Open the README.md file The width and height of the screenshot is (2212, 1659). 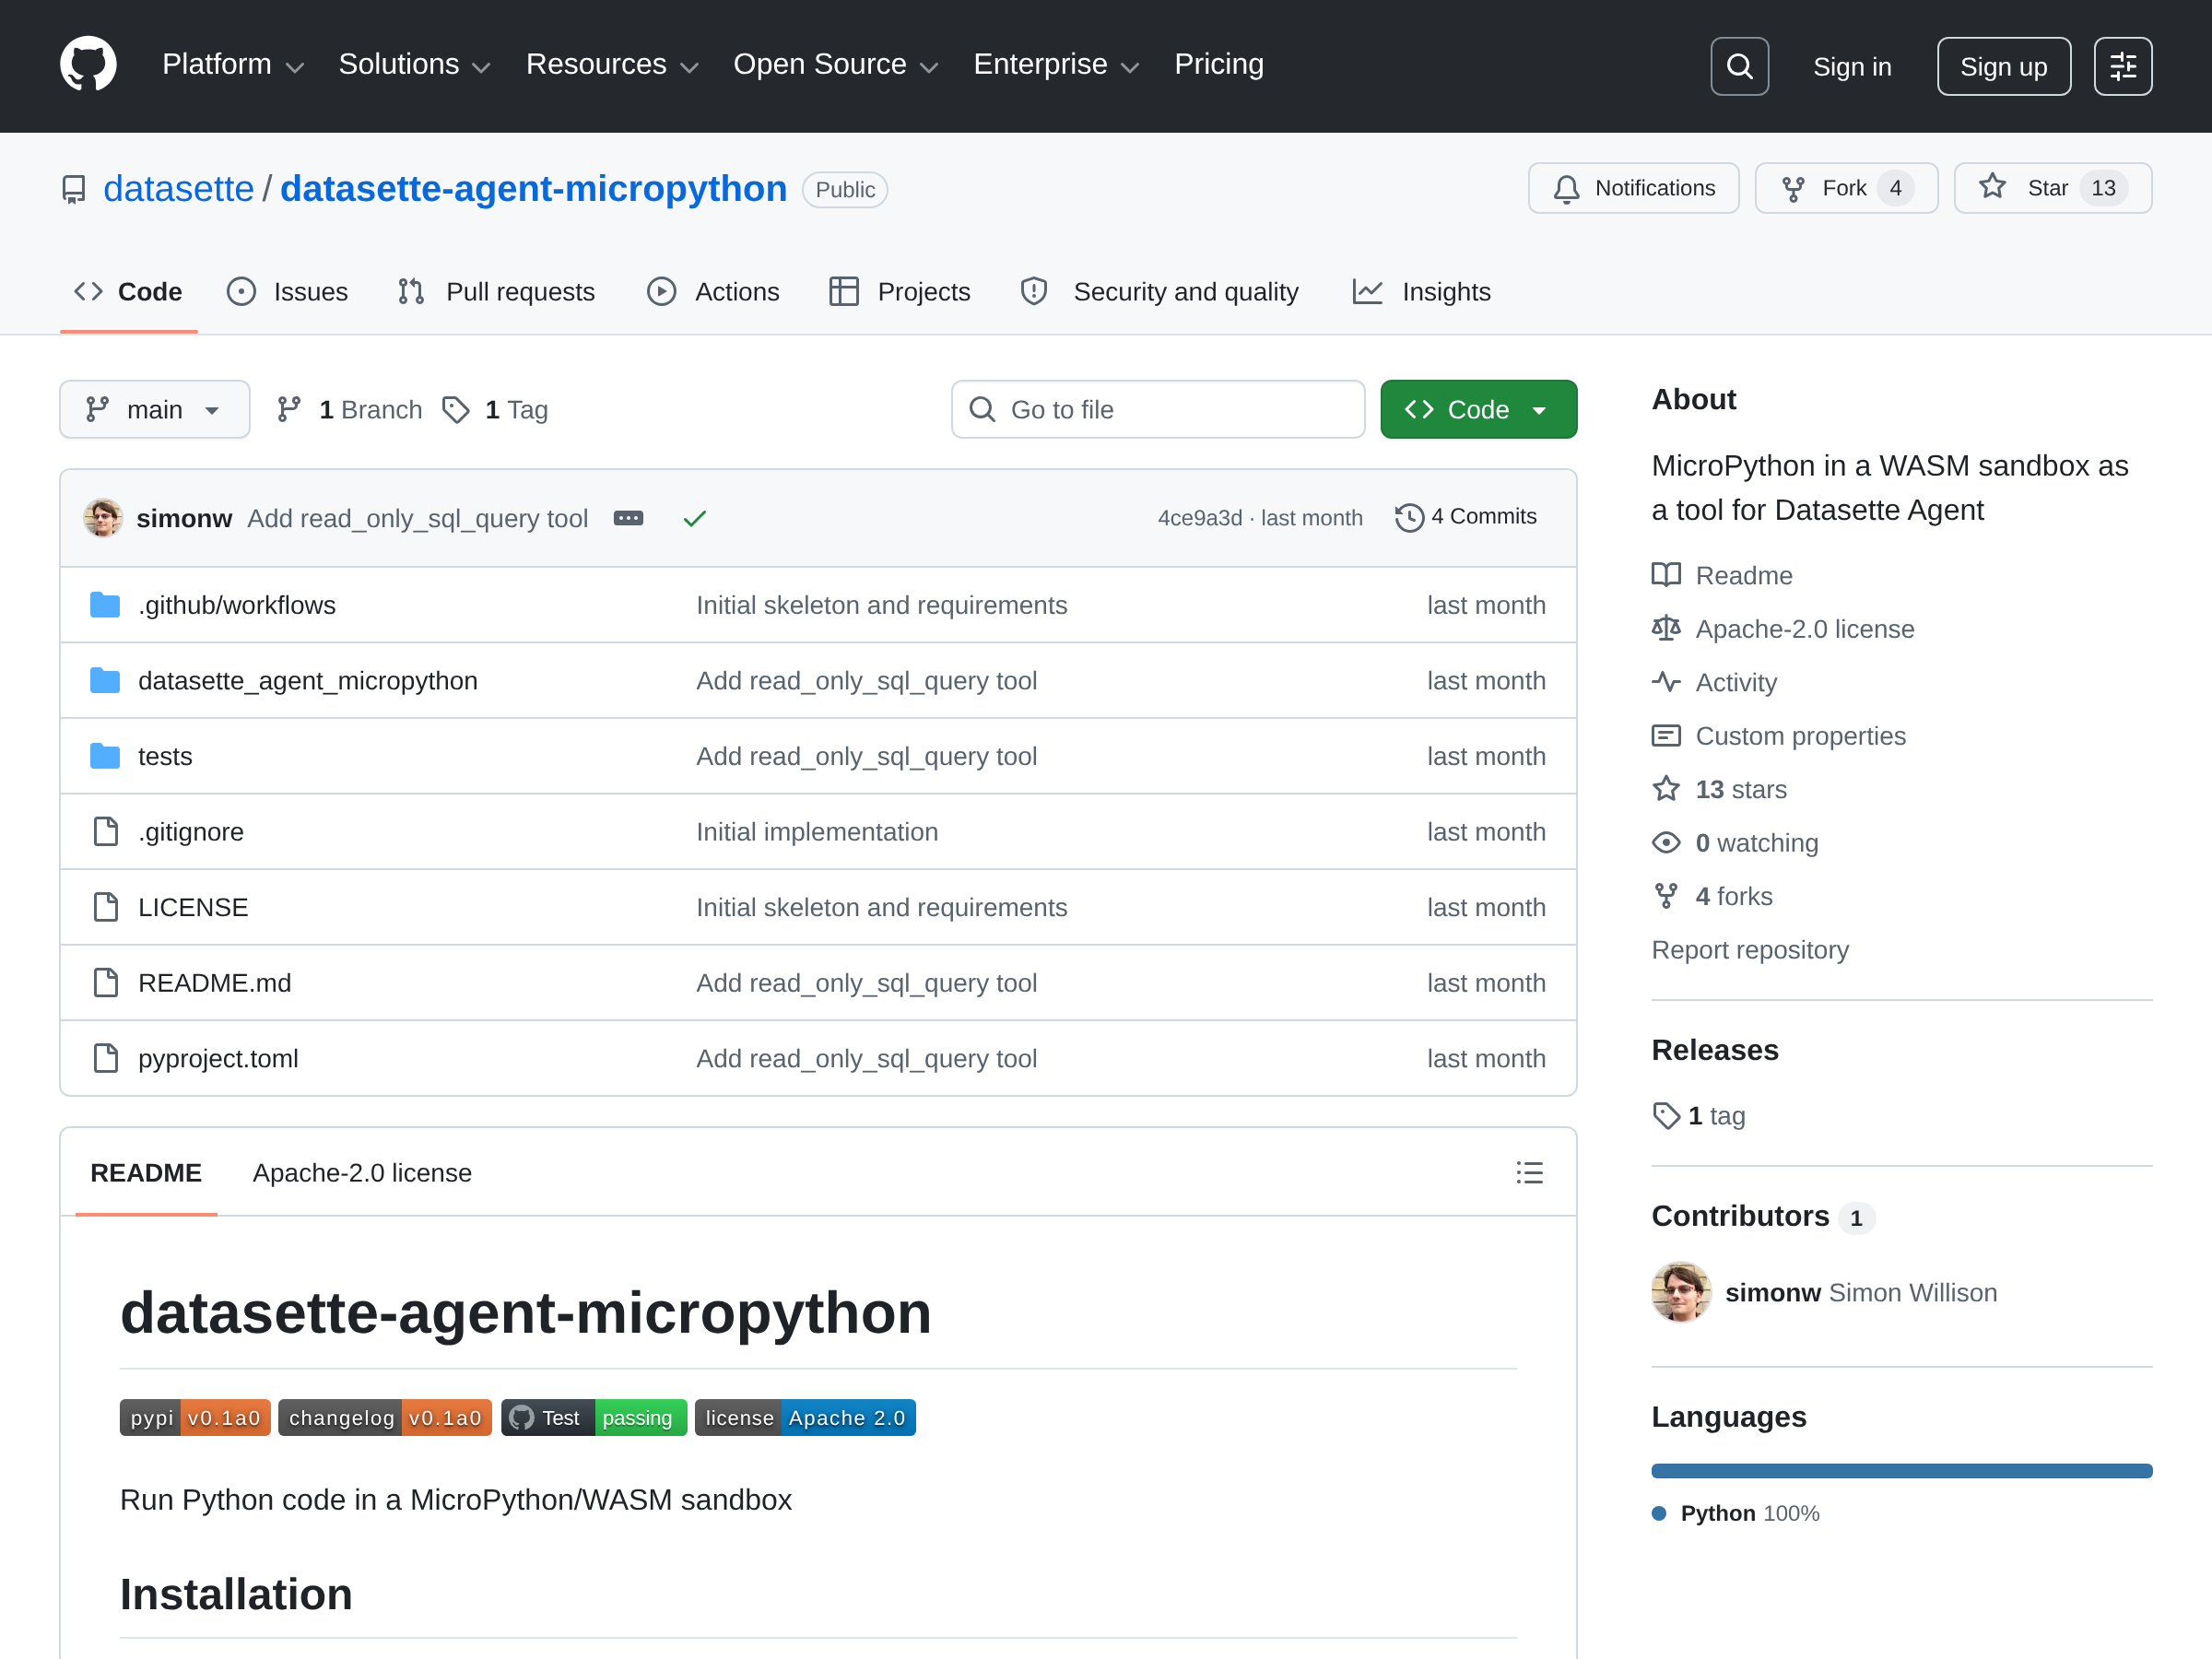coord(215,983)
